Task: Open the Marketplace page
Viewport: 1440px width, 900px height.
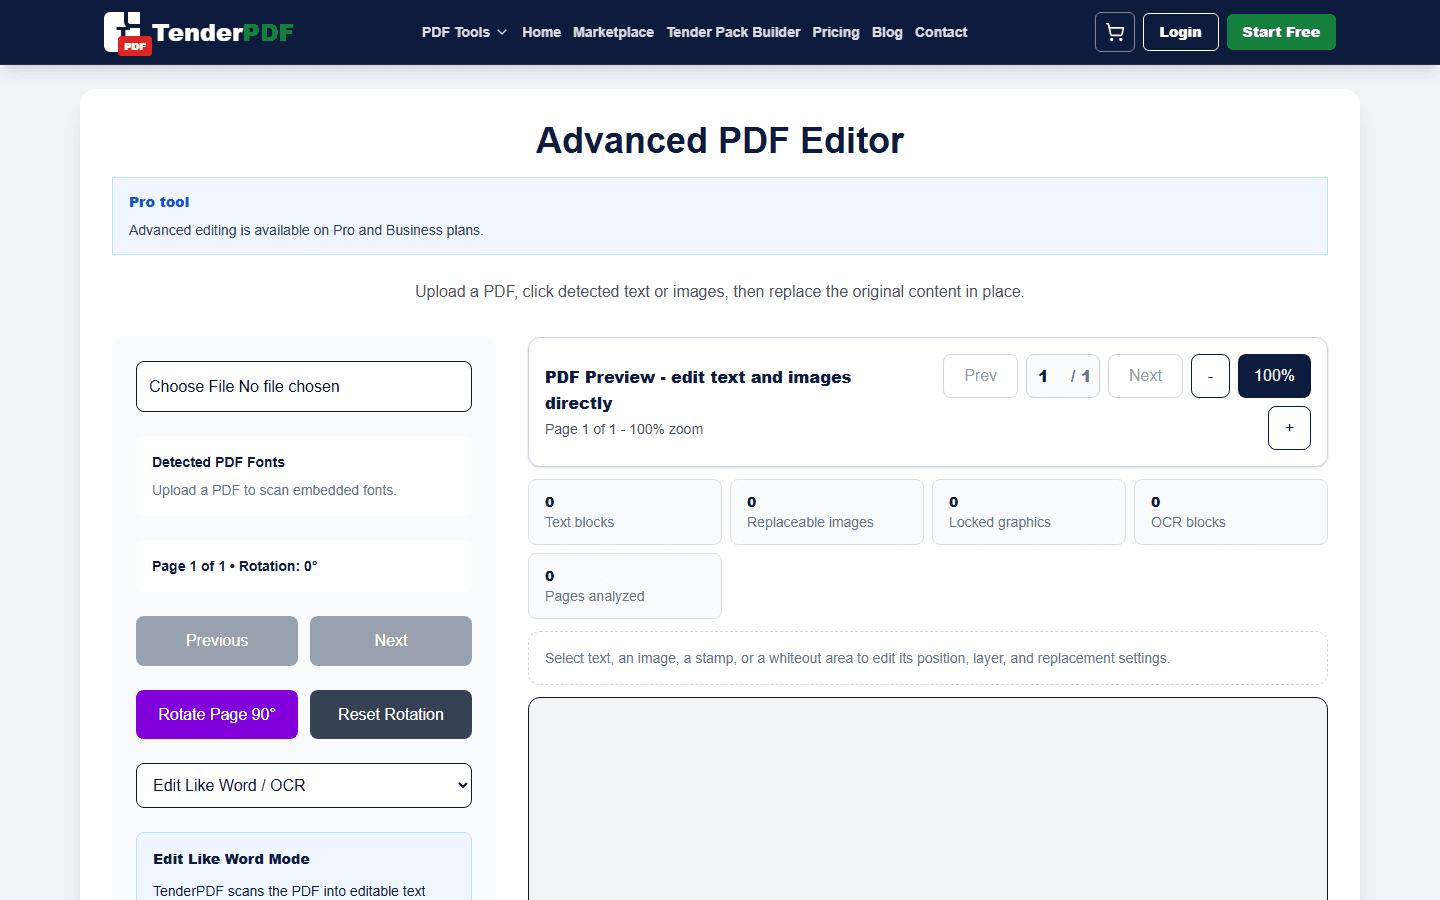Action: point(613,32)
